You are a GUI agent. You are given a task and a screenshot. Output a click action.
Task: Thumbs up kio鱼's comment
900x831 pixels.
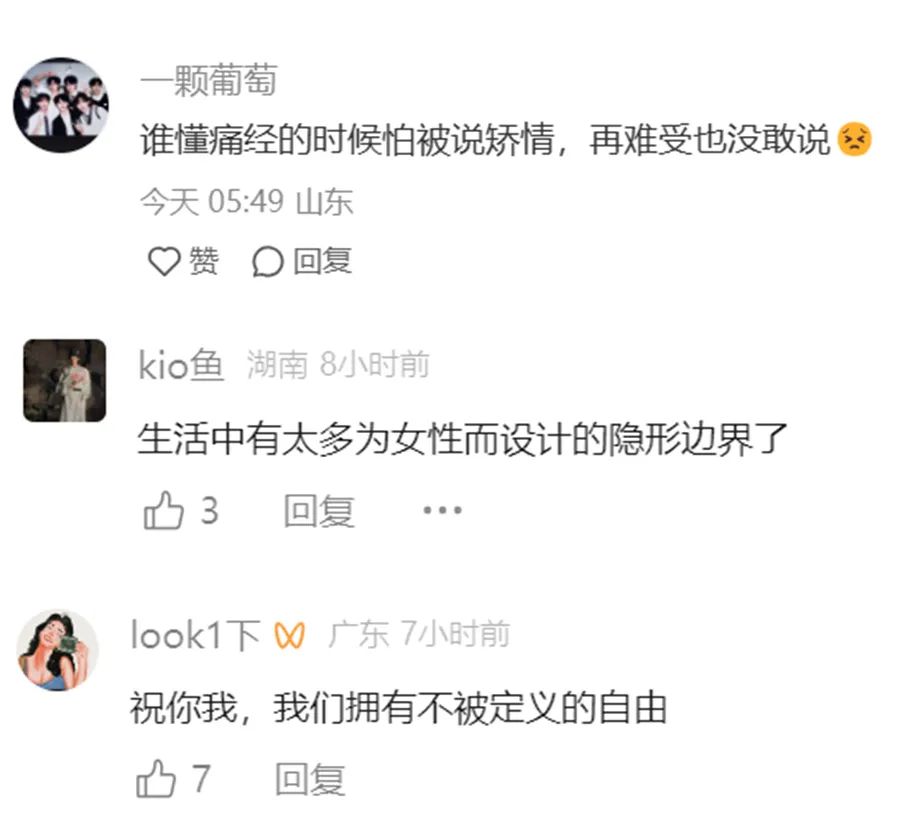[164, 510]
